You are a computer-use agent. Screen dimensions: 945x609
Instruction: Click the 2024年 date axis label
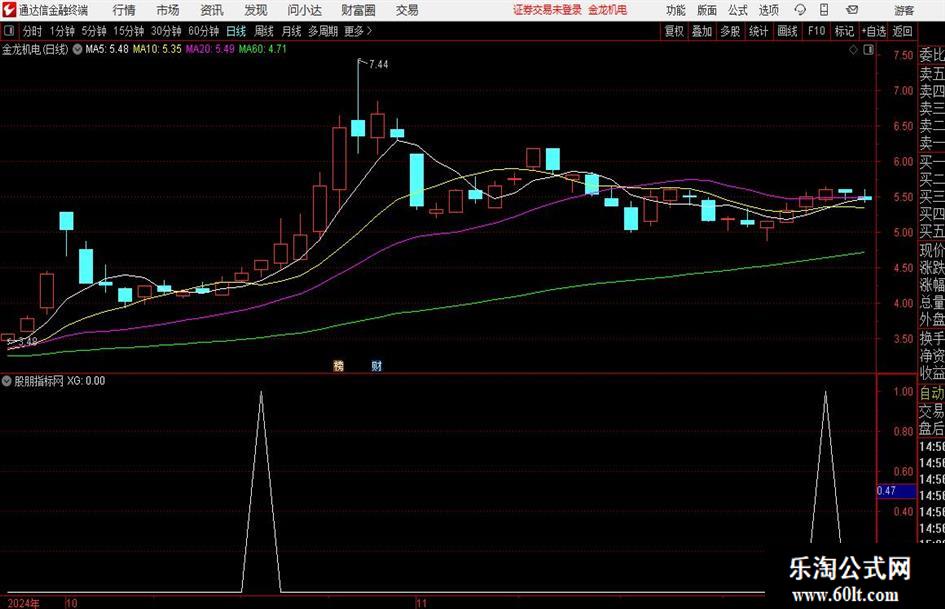(24, 603)
